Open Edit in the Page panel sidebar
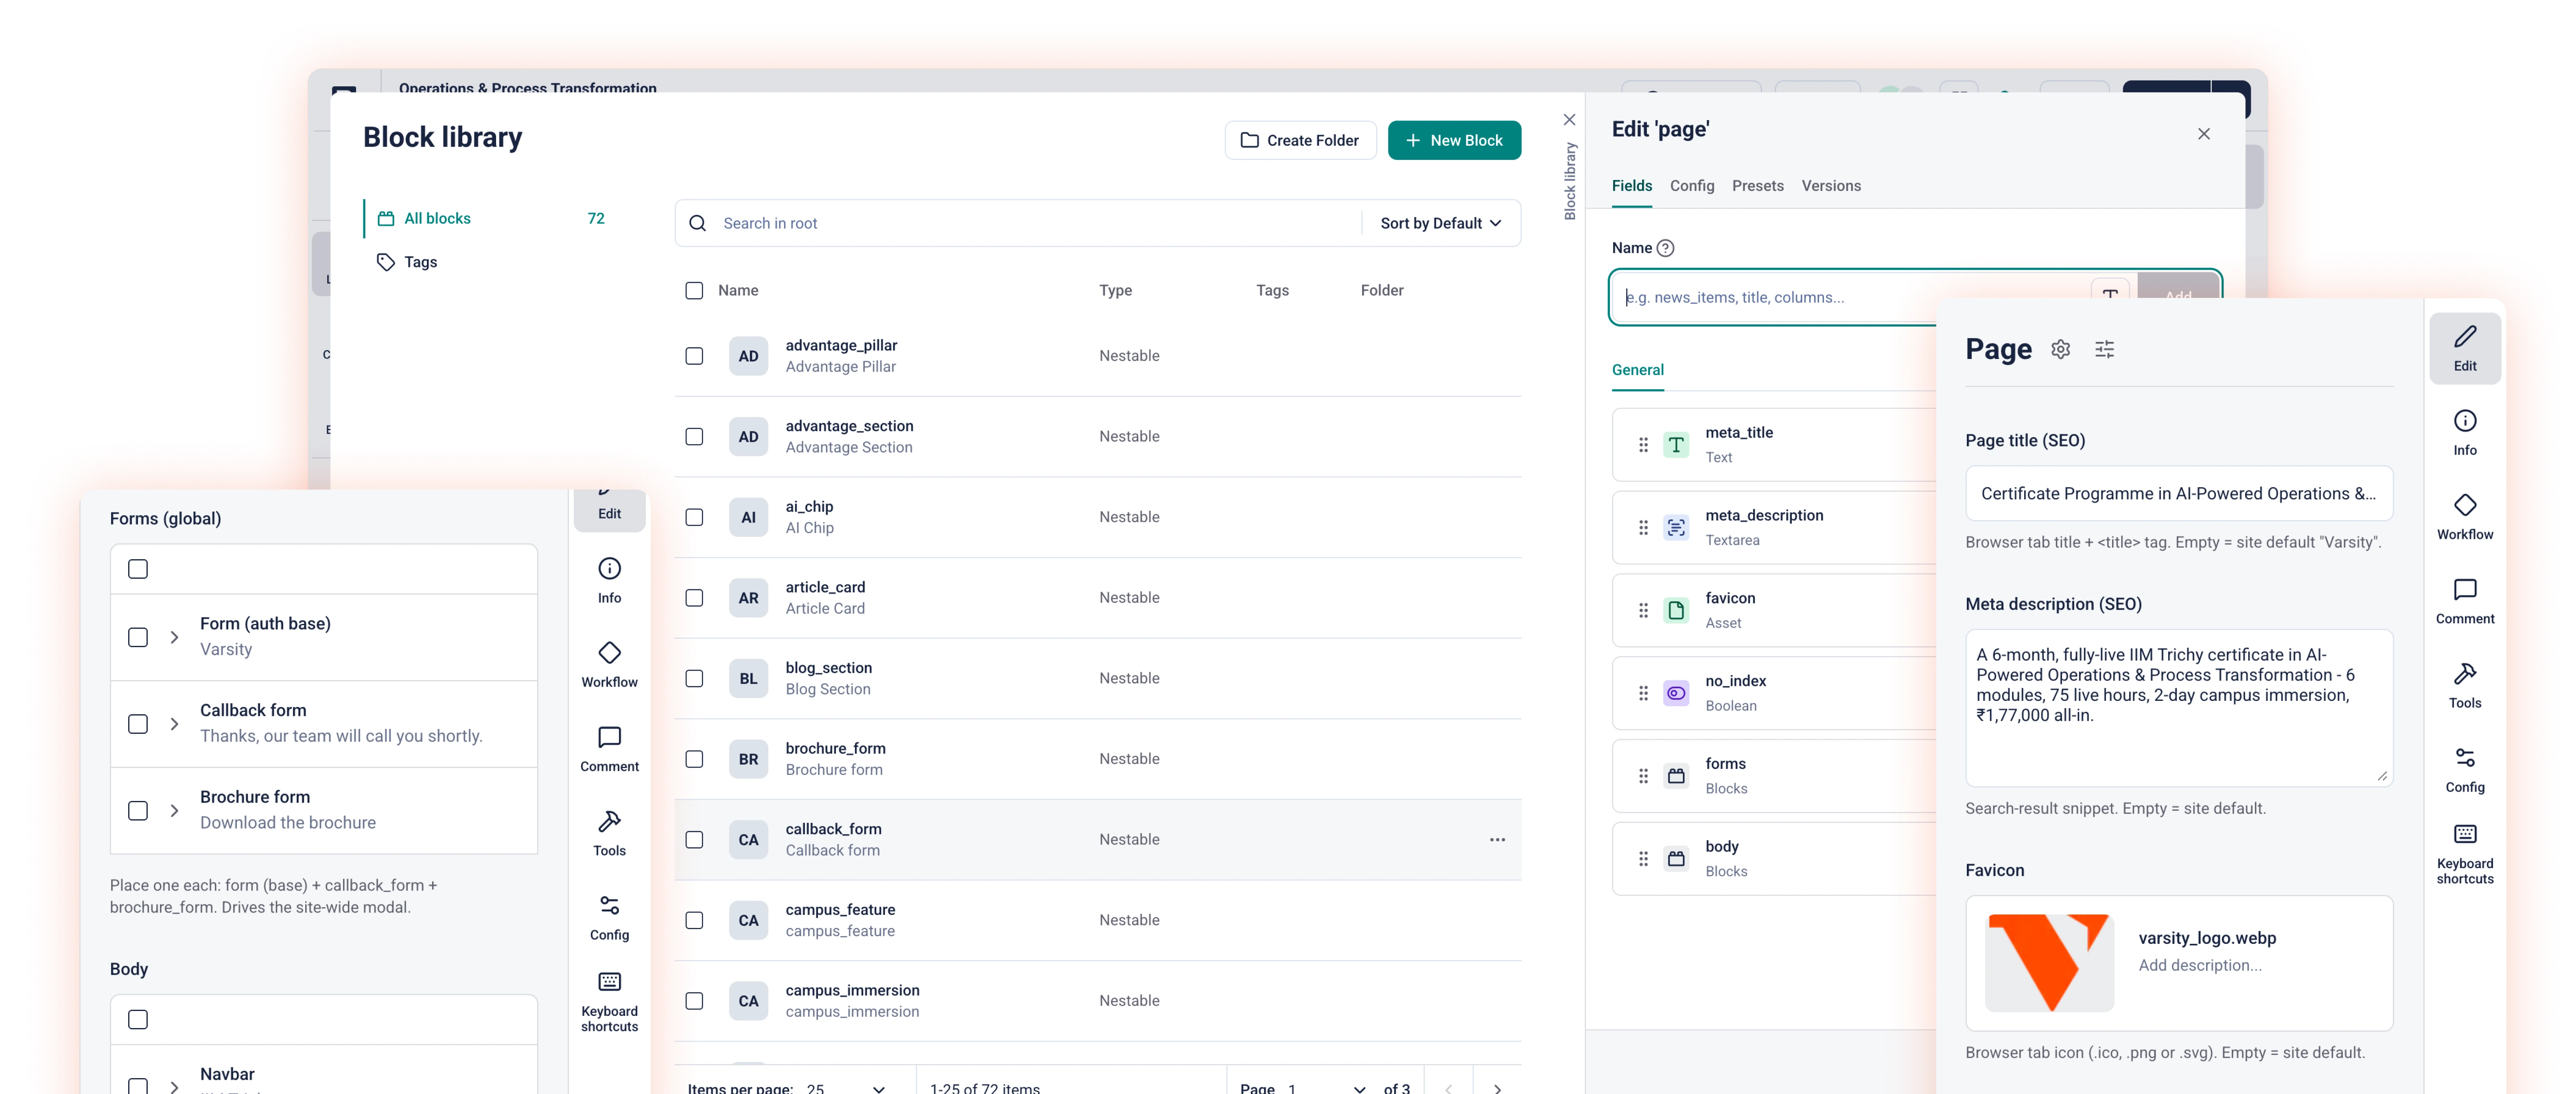Viewport: 2576px width, 1094px height. 2464,348
